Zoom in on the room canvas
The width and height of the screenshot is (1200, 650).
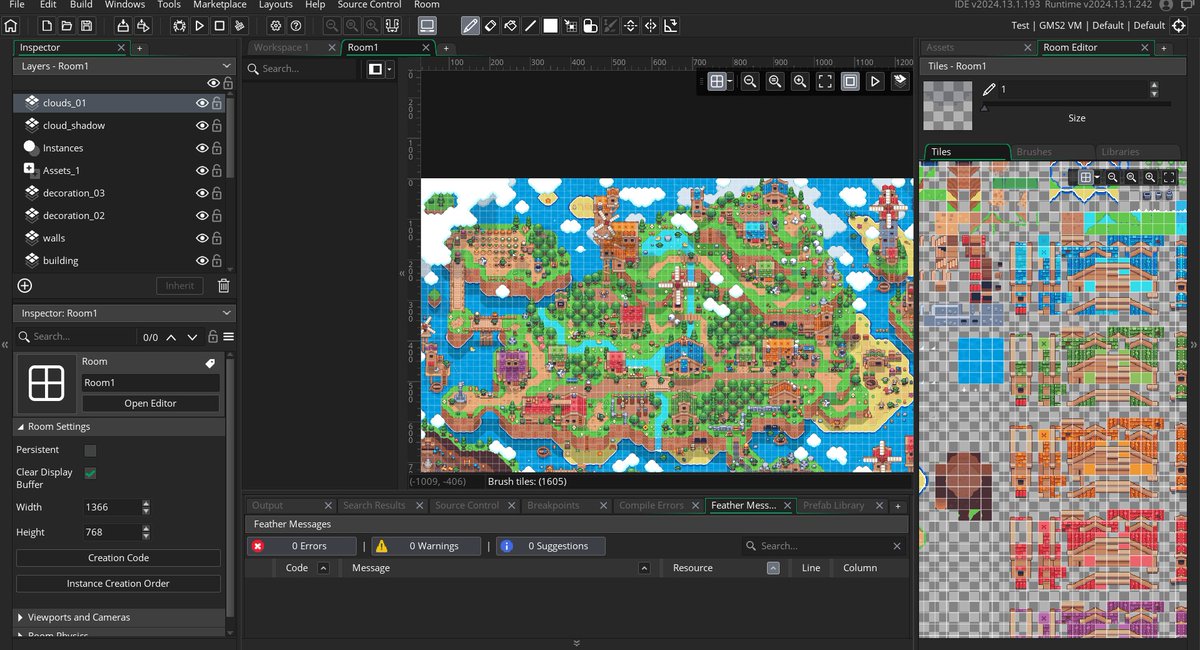coord(800,81)
